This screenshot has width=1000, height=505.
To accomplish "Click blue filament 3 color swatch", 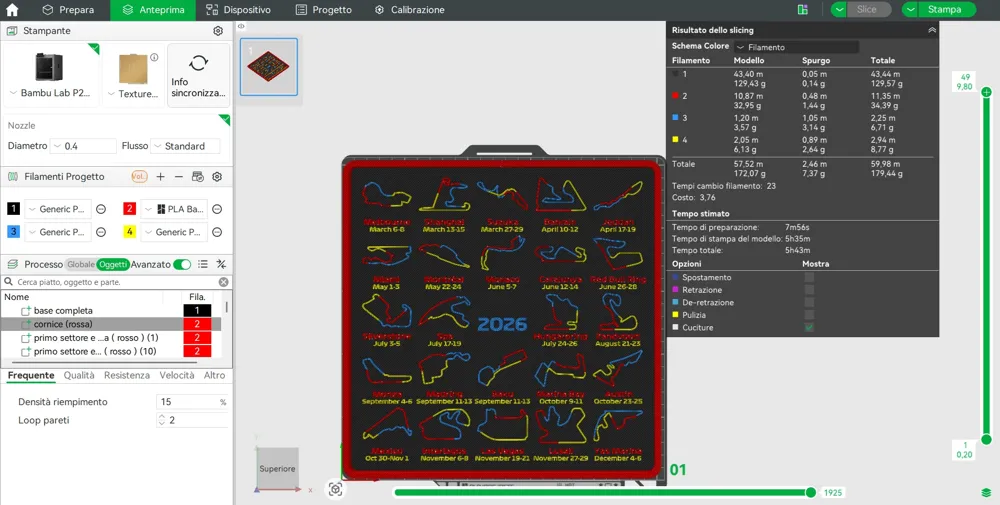I will (x=13, y=232).
